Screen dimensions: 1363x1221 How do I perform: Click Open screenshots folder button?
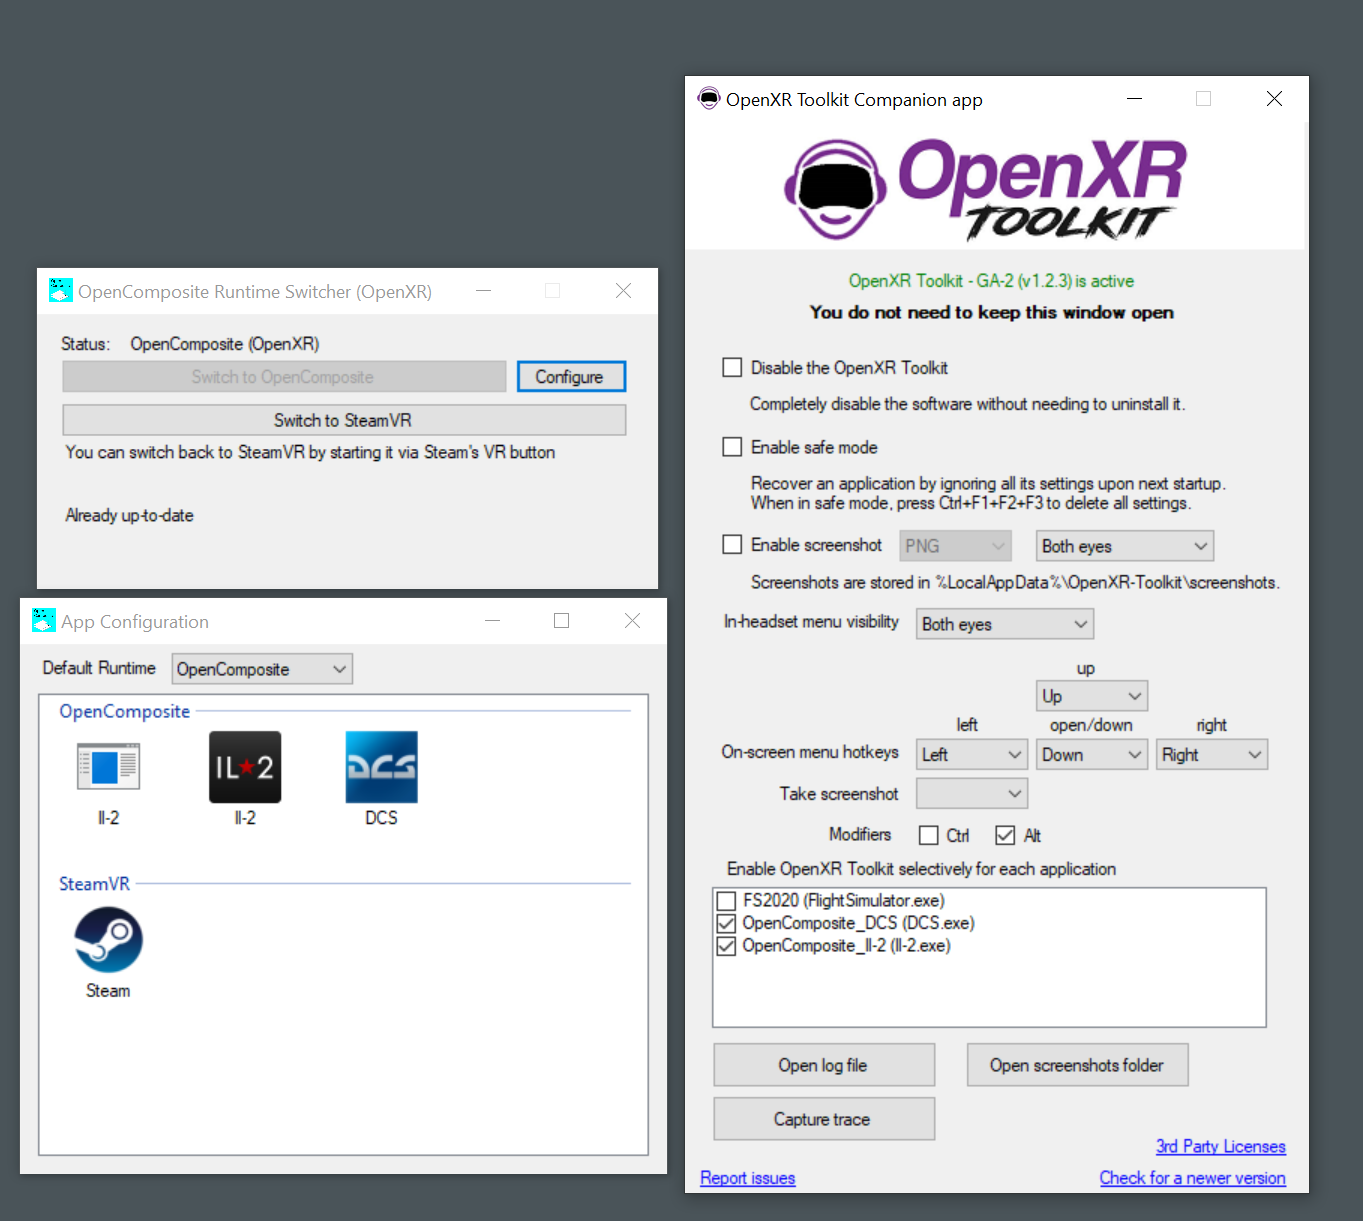click(1078, 1065)
